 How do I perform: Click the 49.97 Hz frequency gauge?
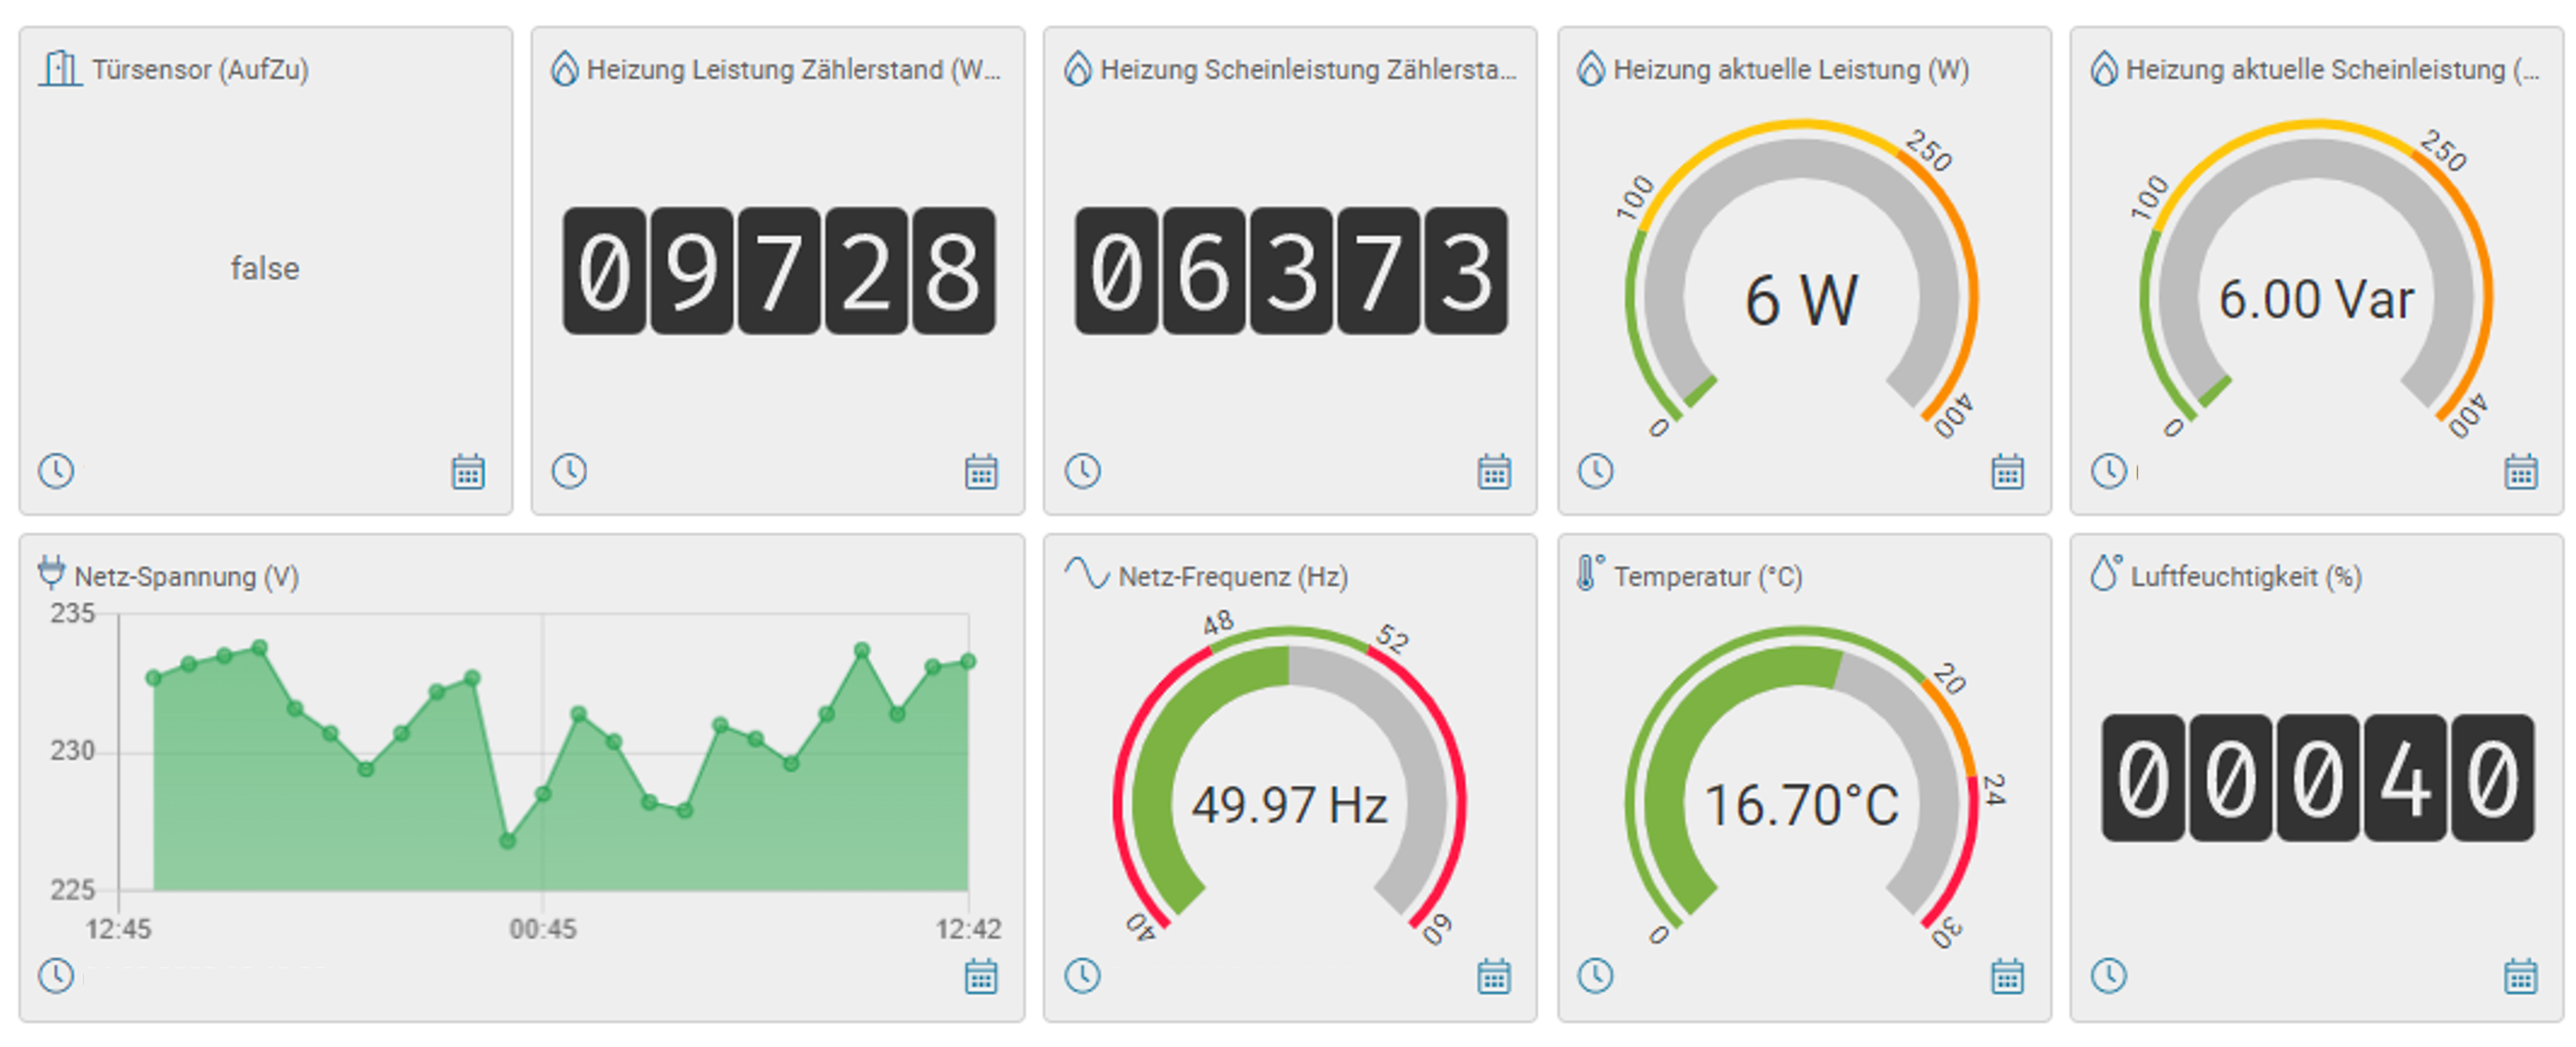[x=1289, y=804]
